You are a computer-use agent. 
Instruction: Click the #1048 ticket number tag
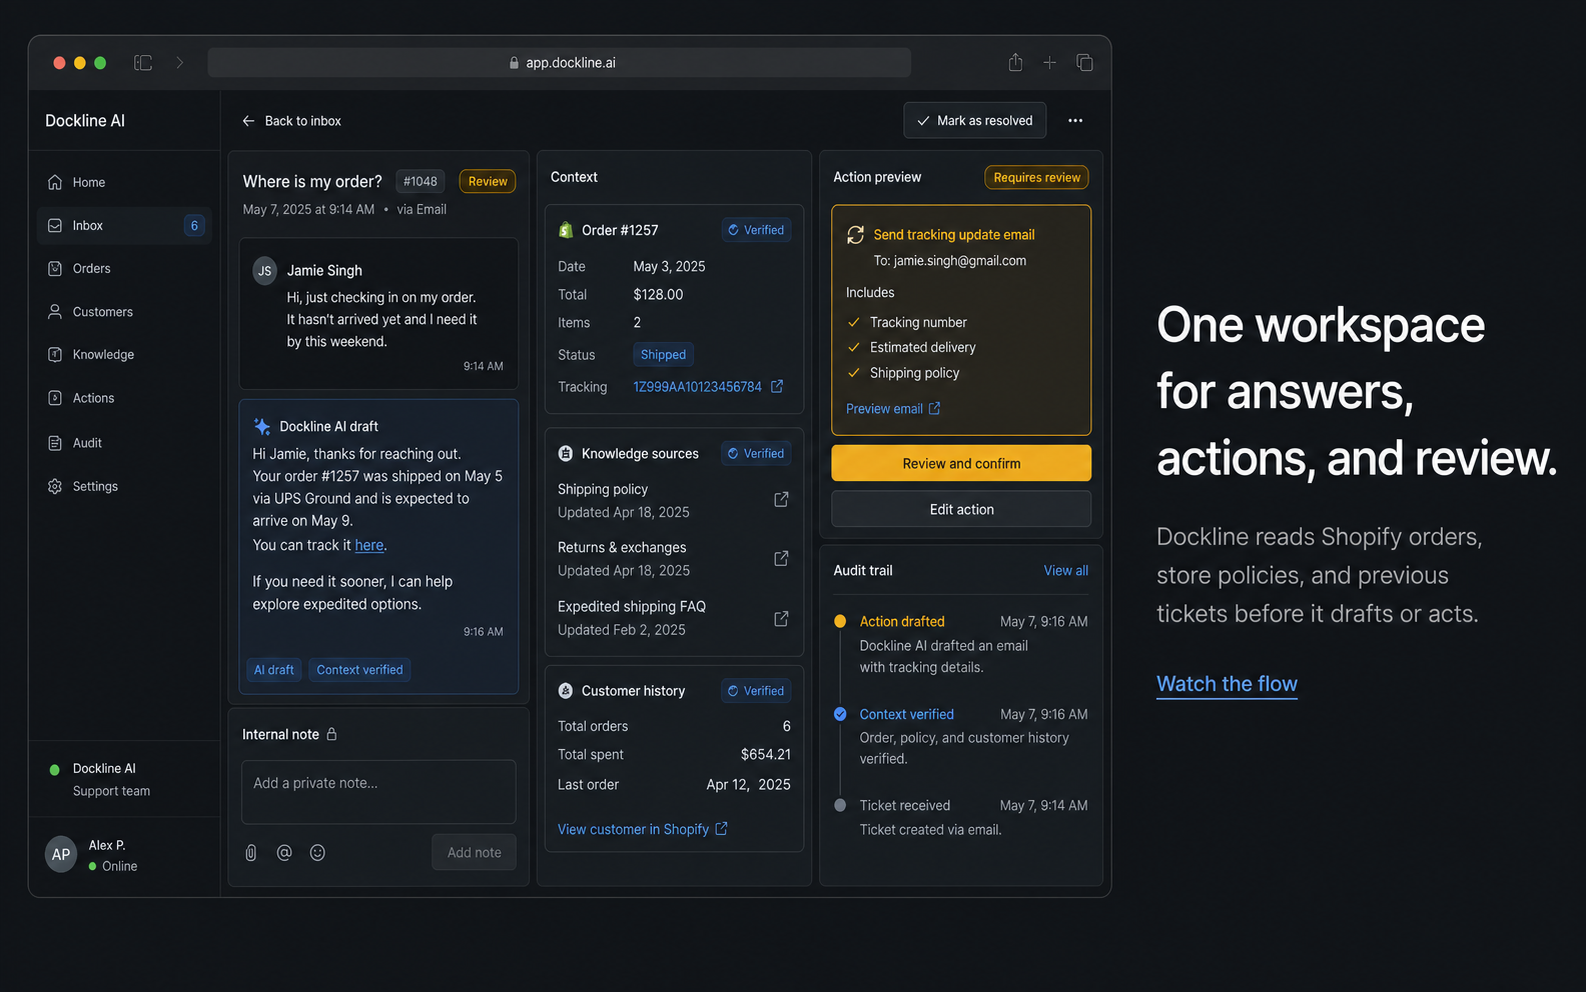(x=420, y=181)
